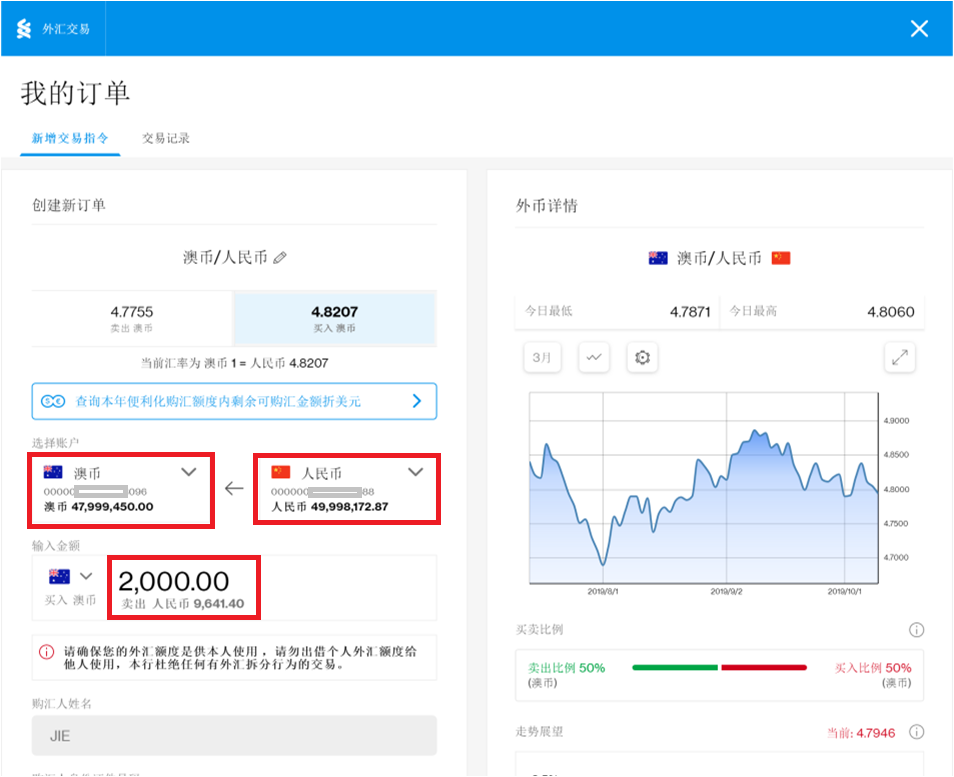Viewport: 954px width, 777px height.
Task: Click the Australian flag in 澳币 account card
Action: [53, 472]
